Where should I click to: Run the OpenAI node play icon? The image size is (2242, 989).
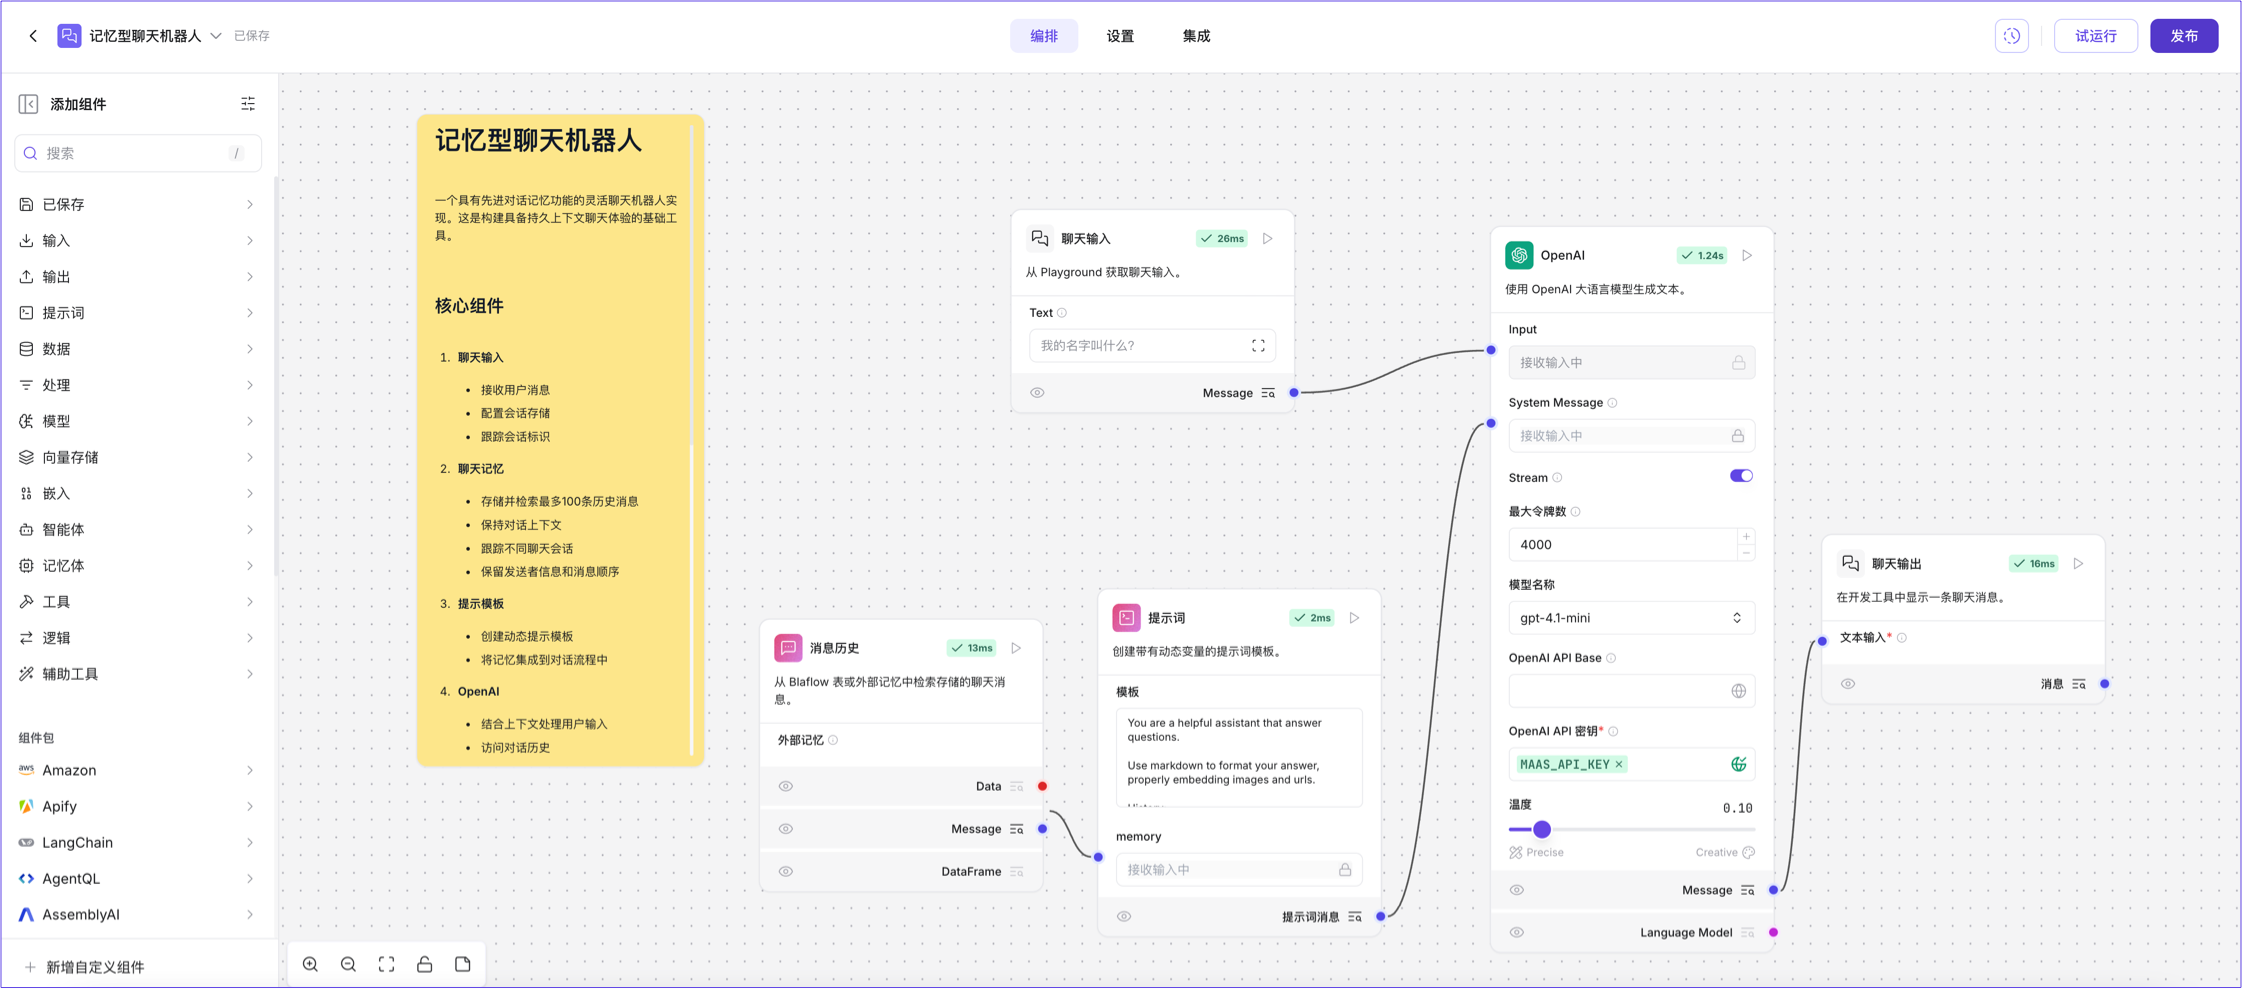click(1747, 255)
